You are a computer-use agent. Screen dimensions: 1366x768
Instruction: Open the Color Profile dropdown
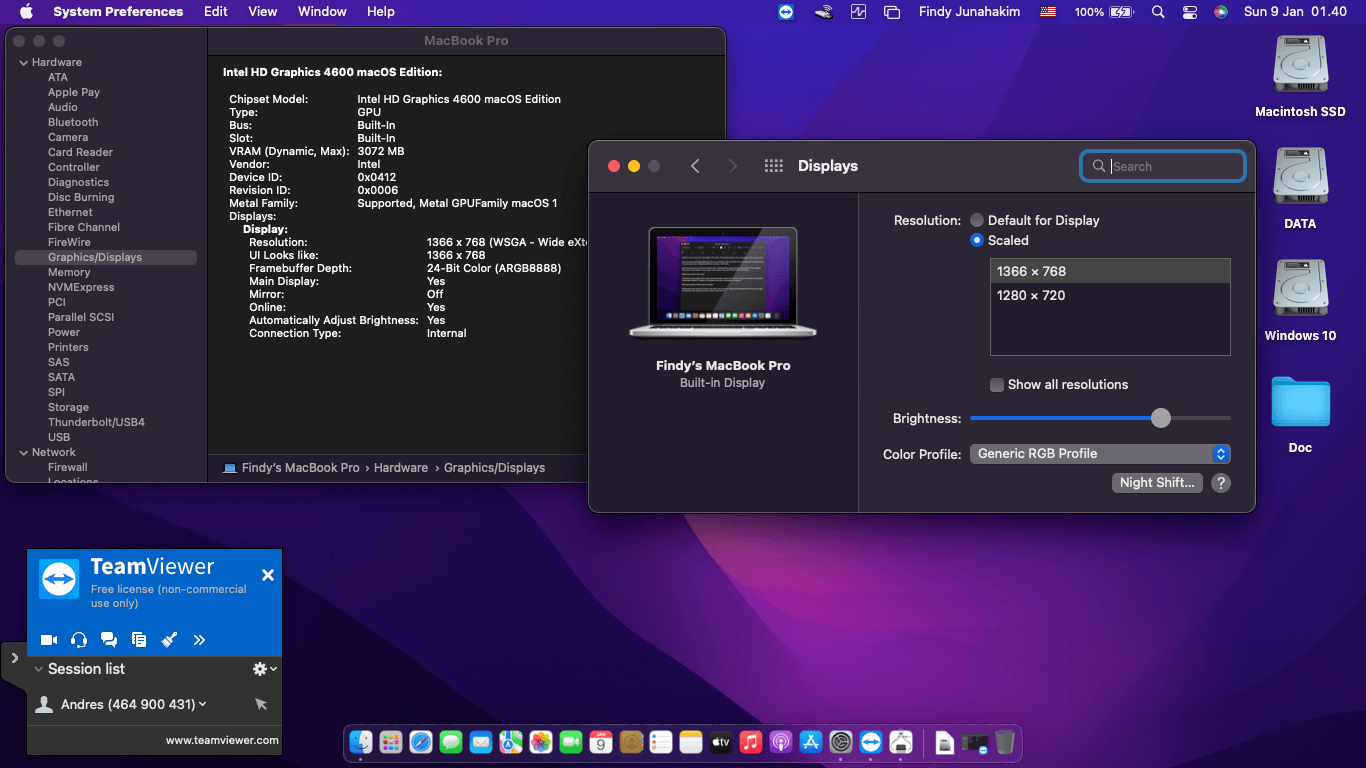coord(1100,454)
